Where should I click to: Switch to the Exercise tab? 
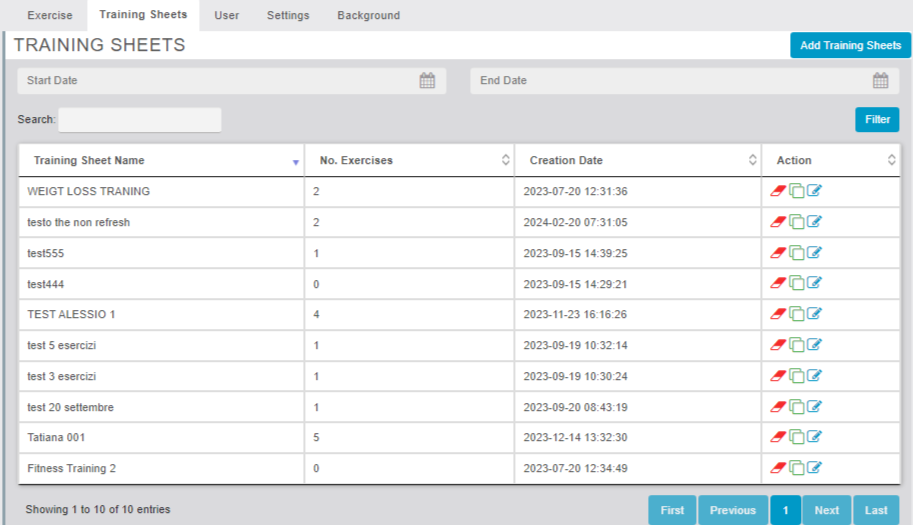click(x=49, y=16)
